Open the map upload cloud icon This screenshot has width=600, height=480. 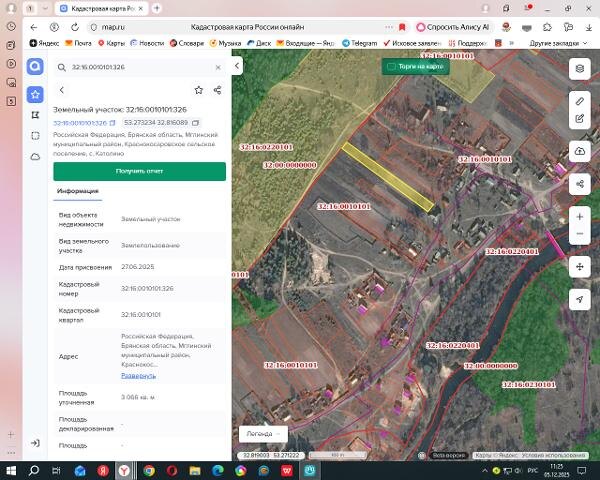point(579,151)
